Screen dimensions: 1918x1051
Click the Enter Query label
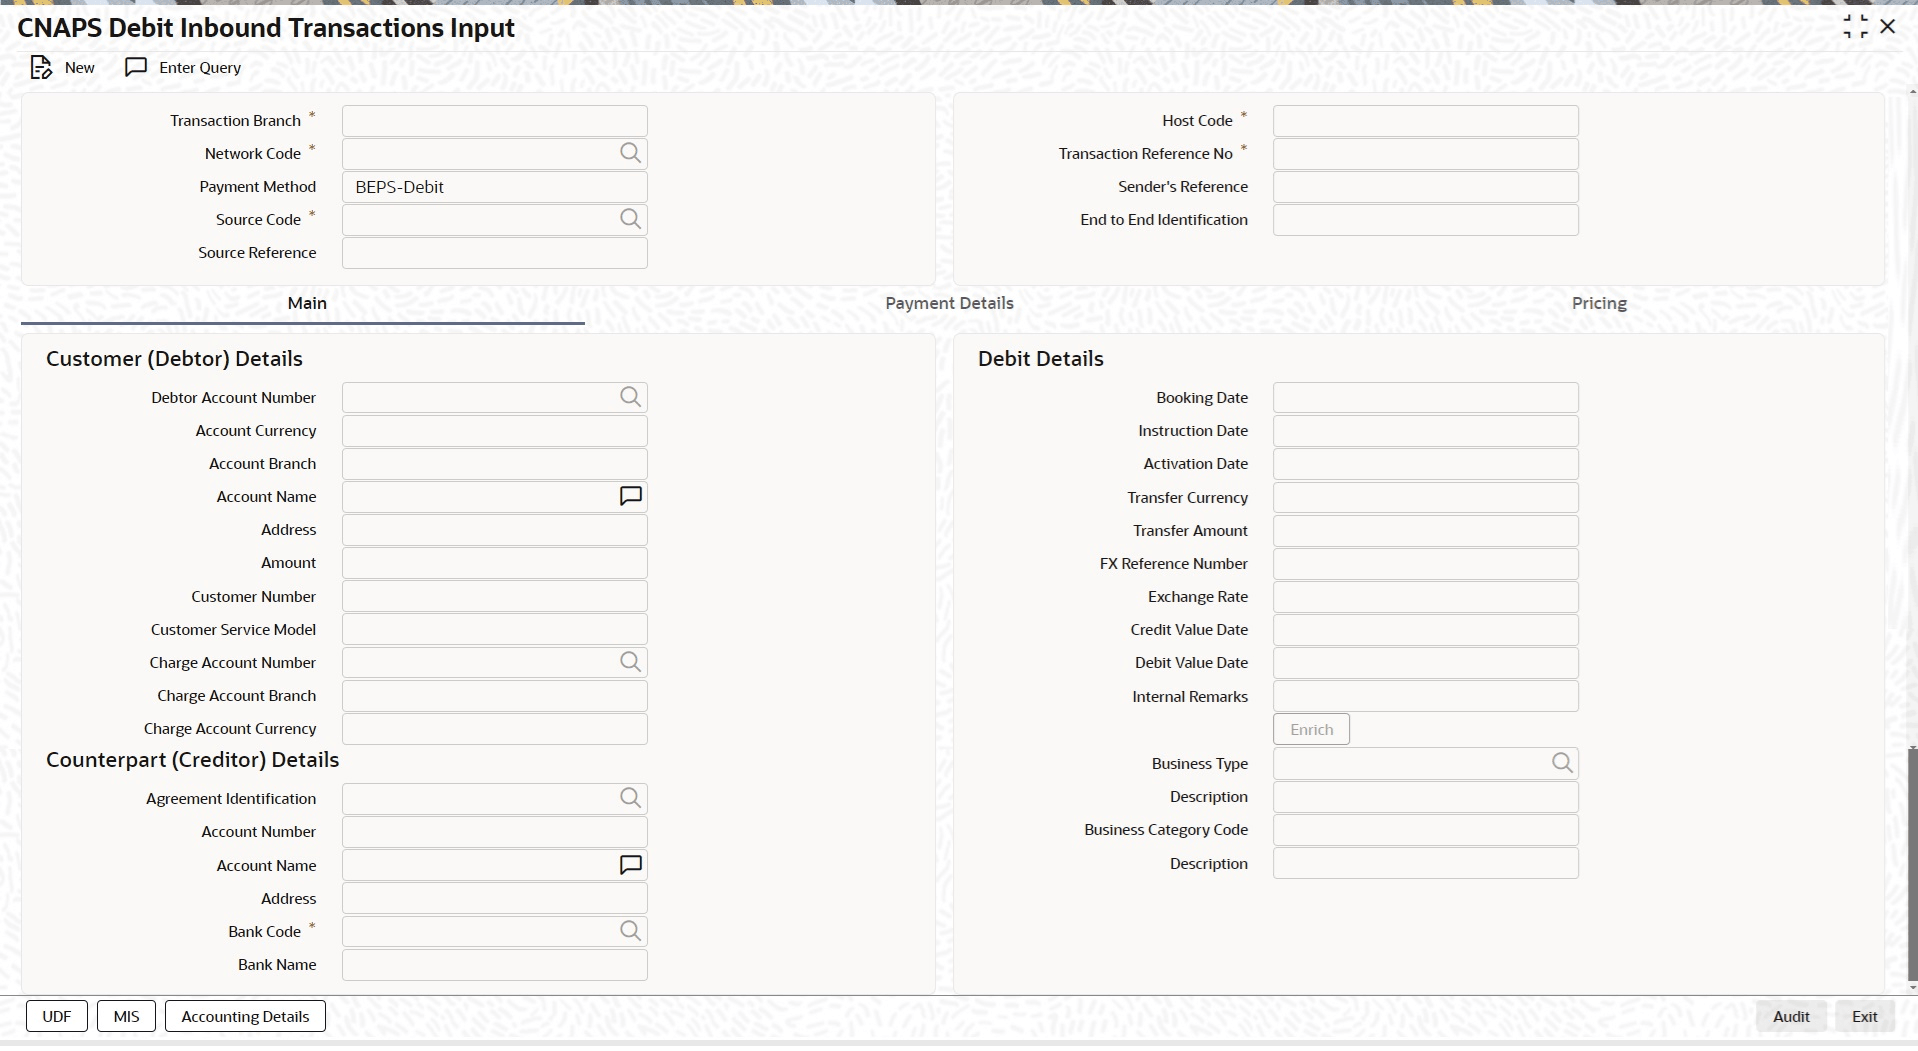200,68
